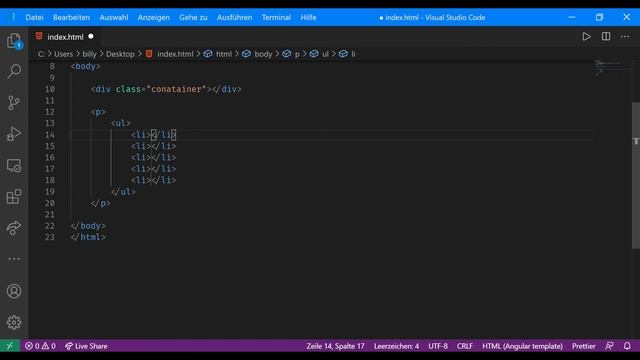Place cursor on closing body tag line 22
640x360 pixels.
pyautogui.click(x=88, y=226)
